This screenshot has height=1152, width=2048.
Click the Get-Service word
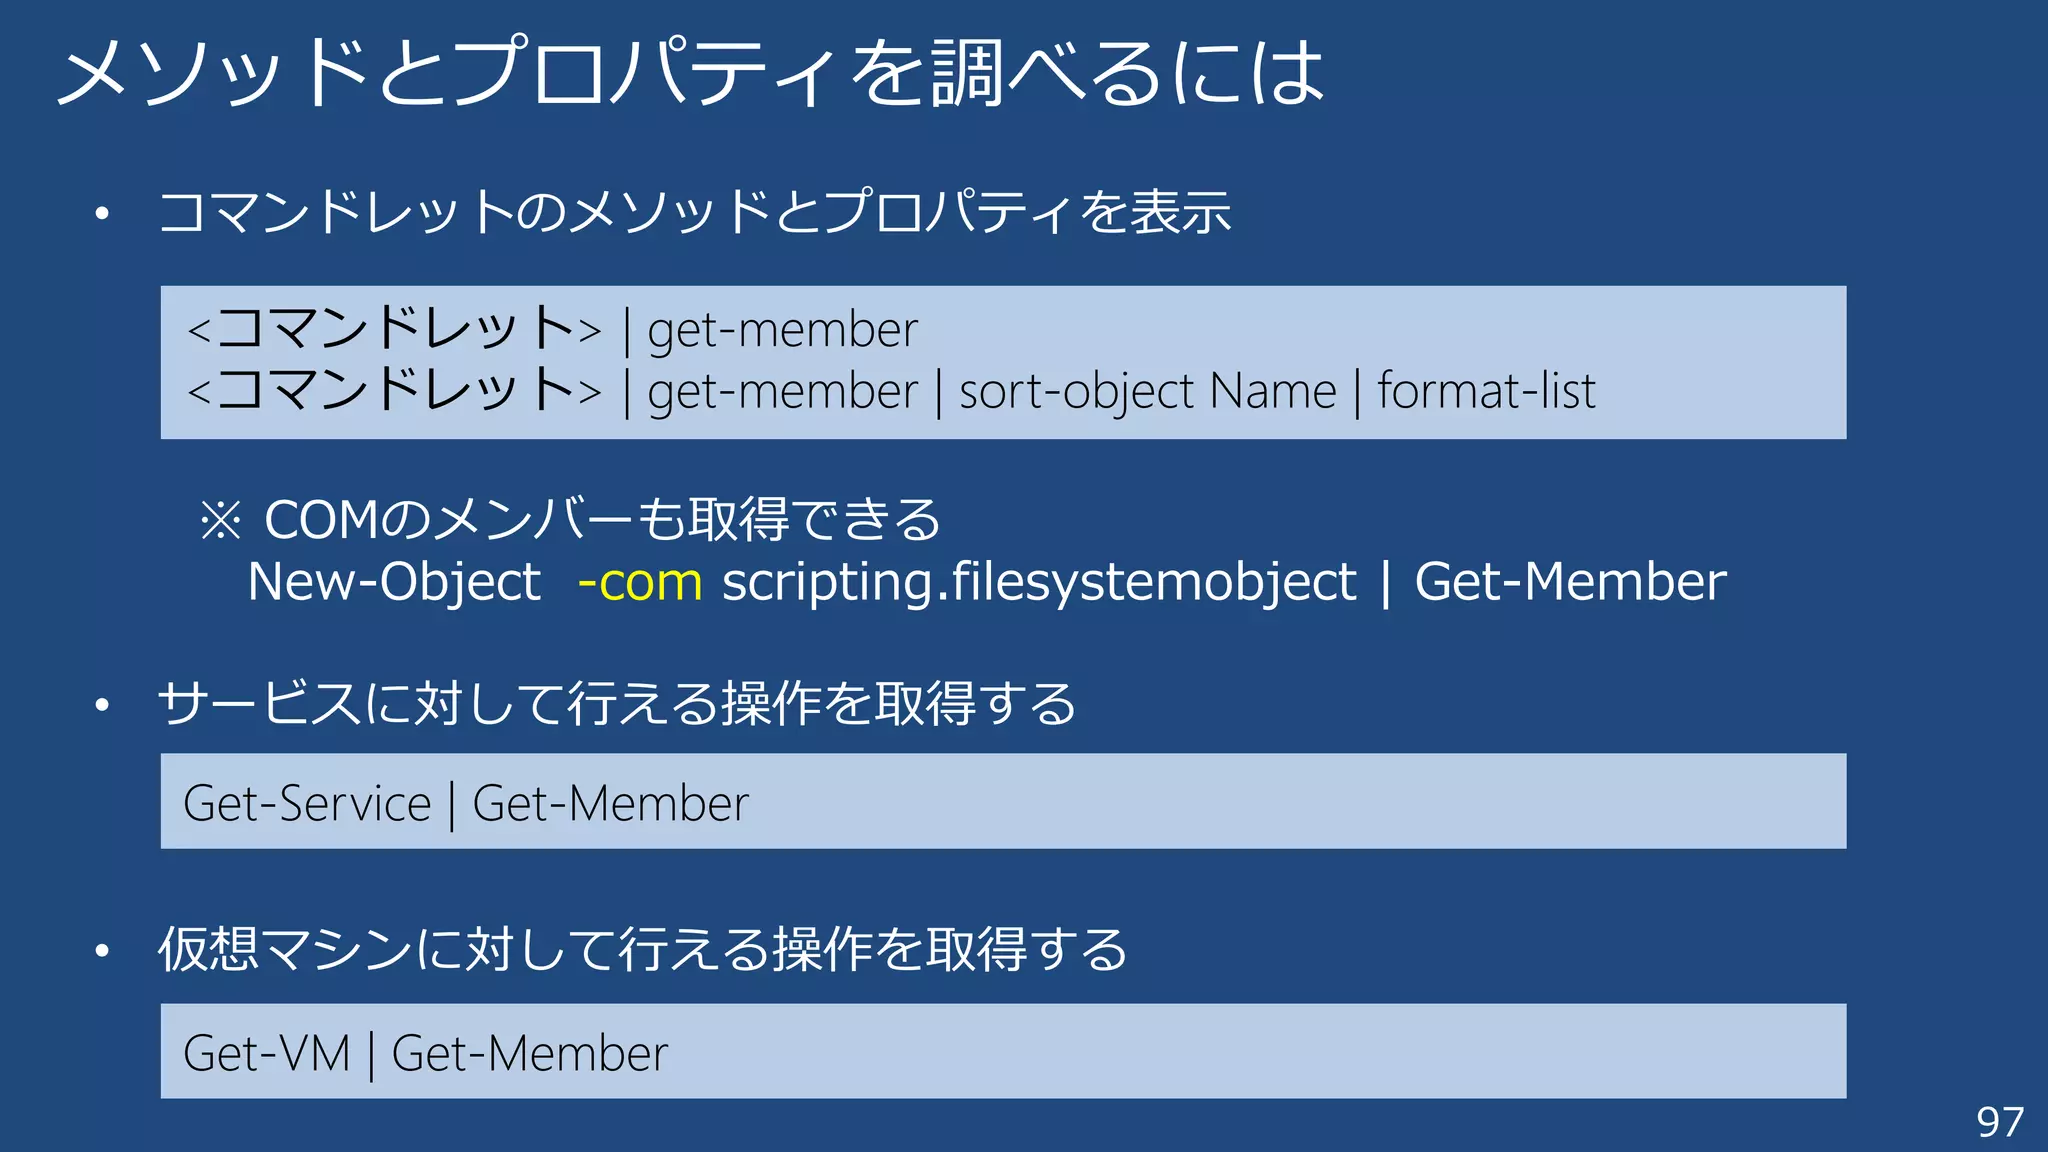[x=307, y=804]
